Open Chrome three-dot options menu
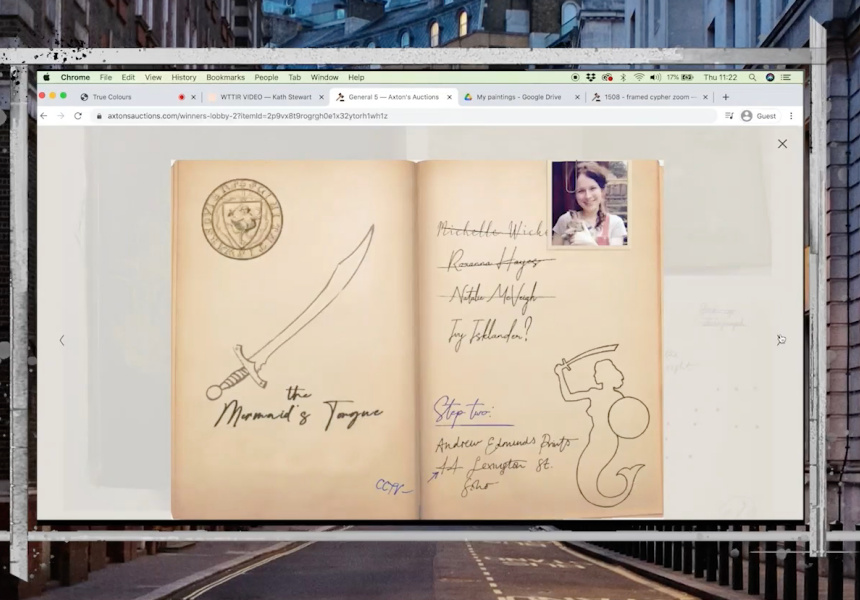Image resolution: width=860 pixels, height=600 pixels. 791,116
